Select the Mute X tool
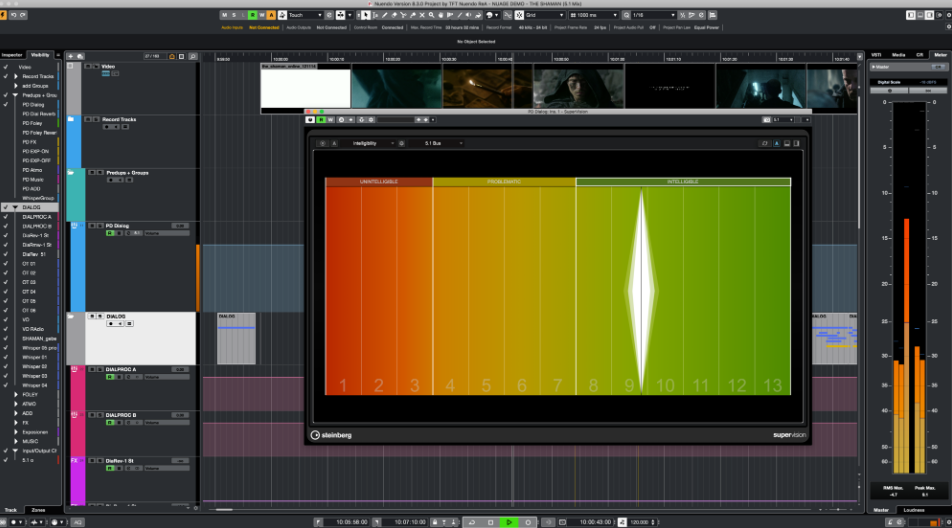The image size is (952, 528). click(x=422, y=15)
